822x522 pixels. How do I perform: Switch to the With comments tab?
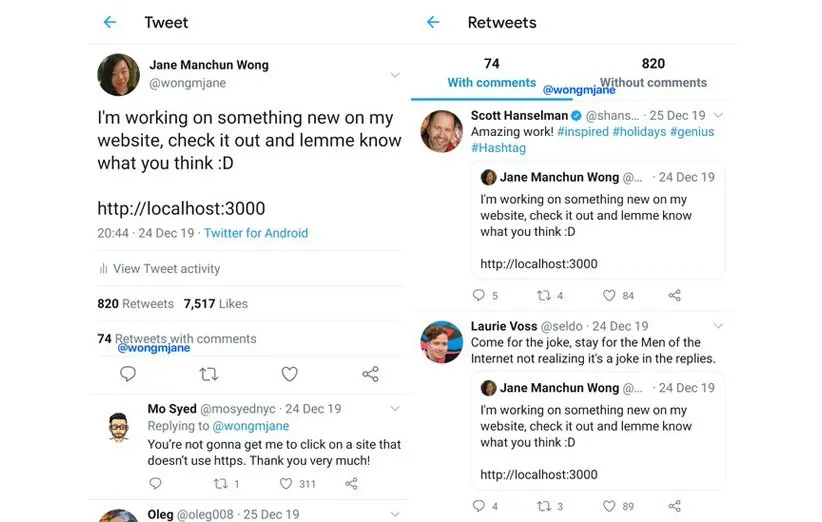[491, 74]
